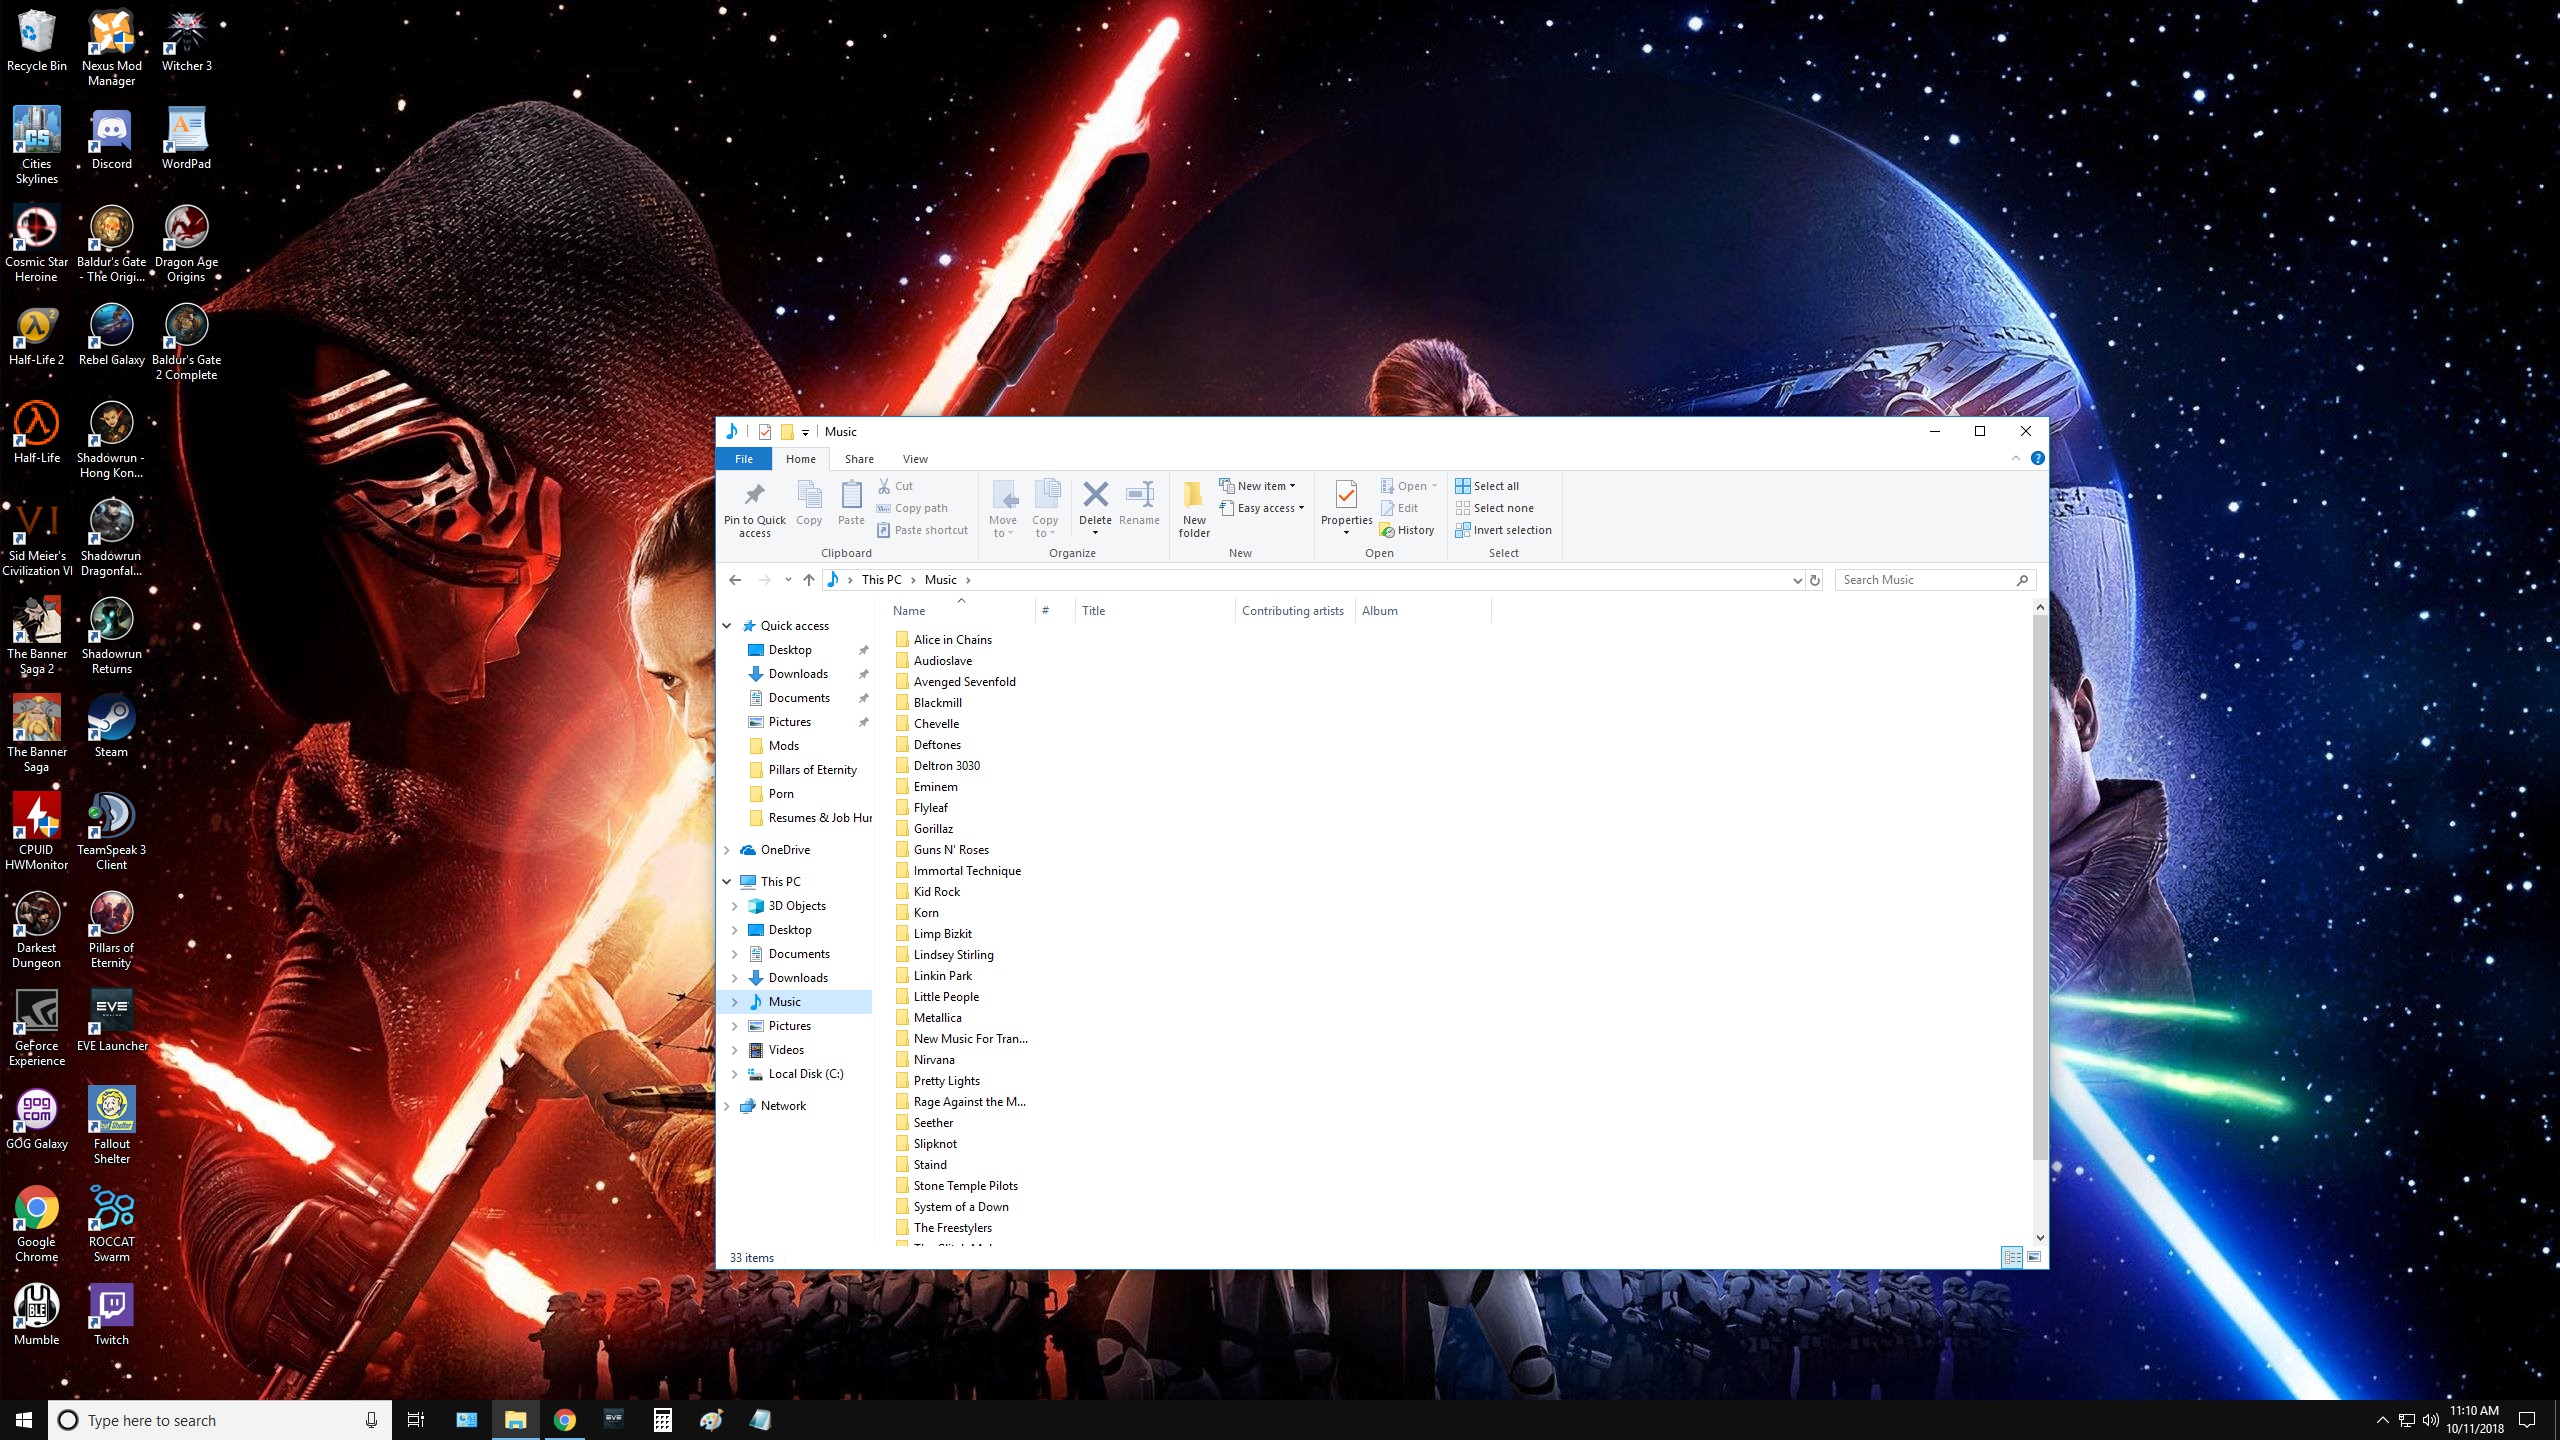Select Pillars of Eternity in Quick access

812,770
